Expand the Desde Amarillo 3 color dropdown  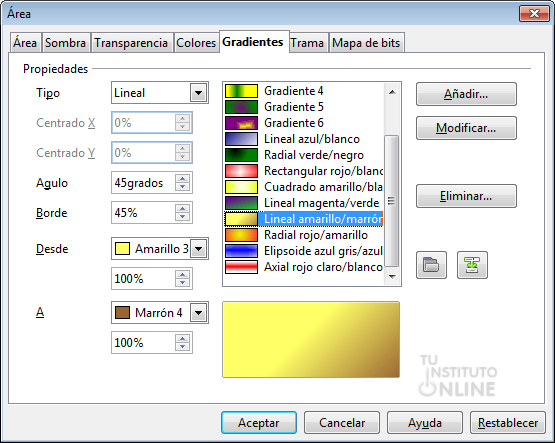tap(198, 249)
